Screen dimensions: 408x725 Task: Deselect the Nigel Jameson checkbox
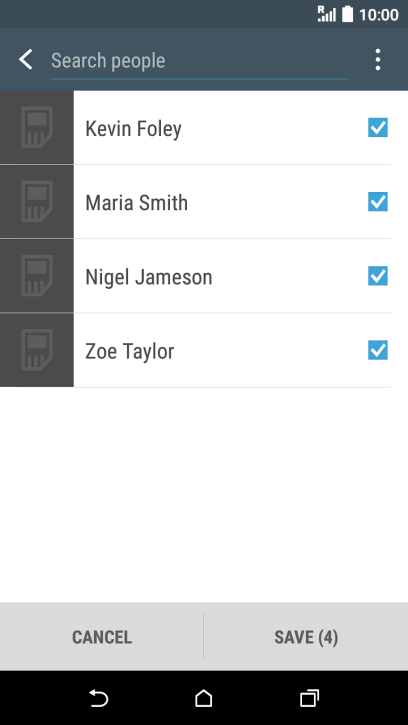click(378, 276)
